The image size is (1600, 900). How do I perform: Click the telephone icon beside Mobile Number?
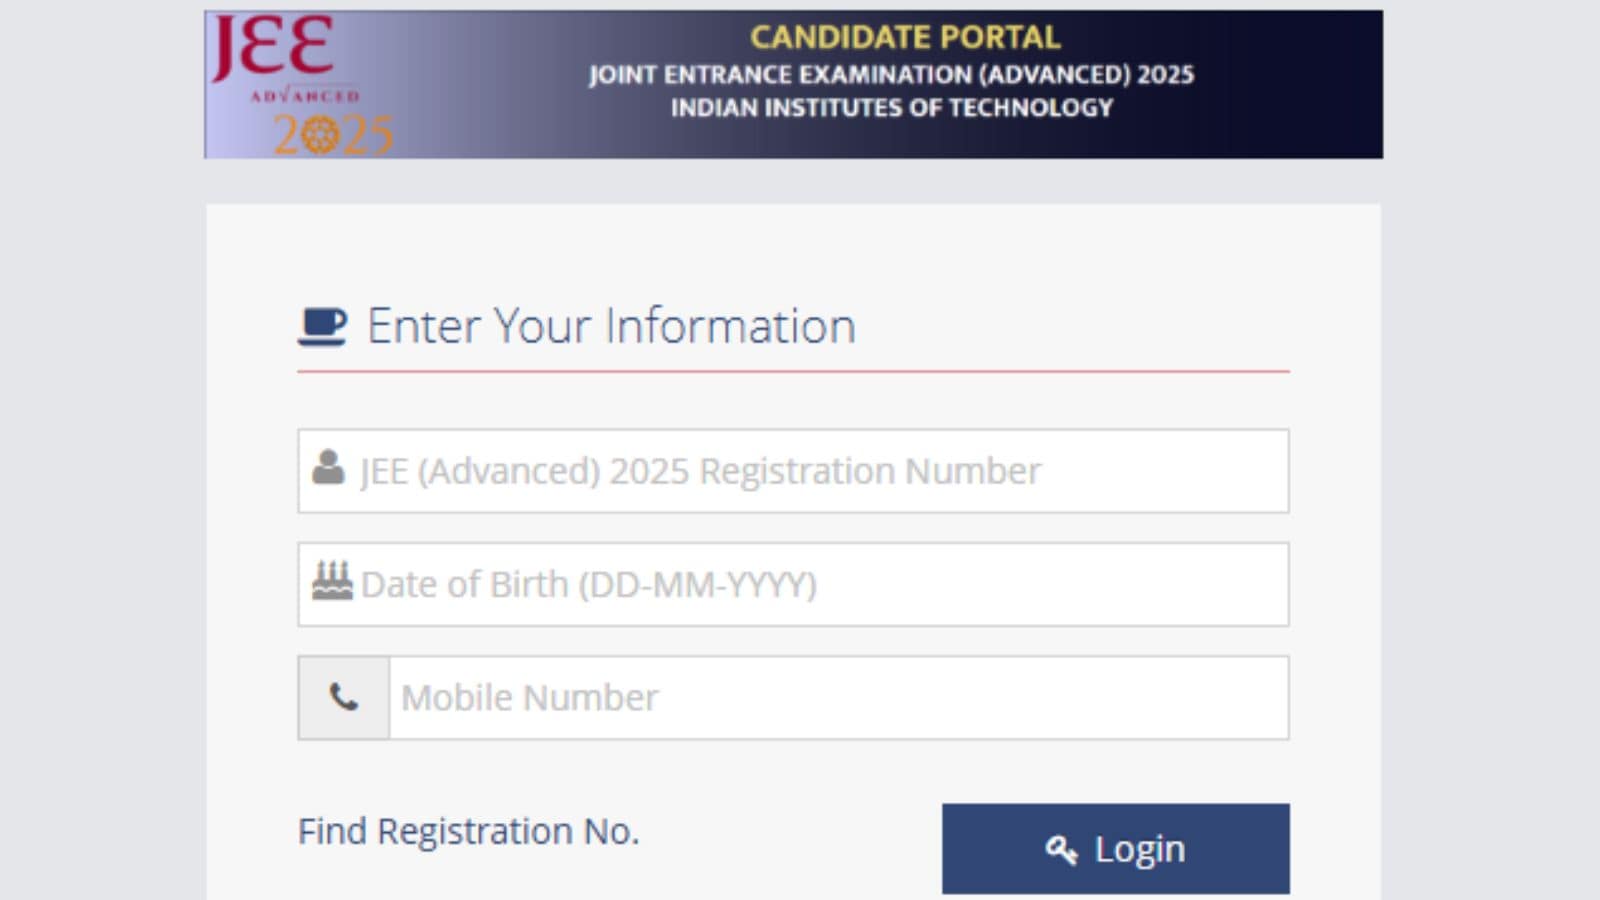click(341, 697)
